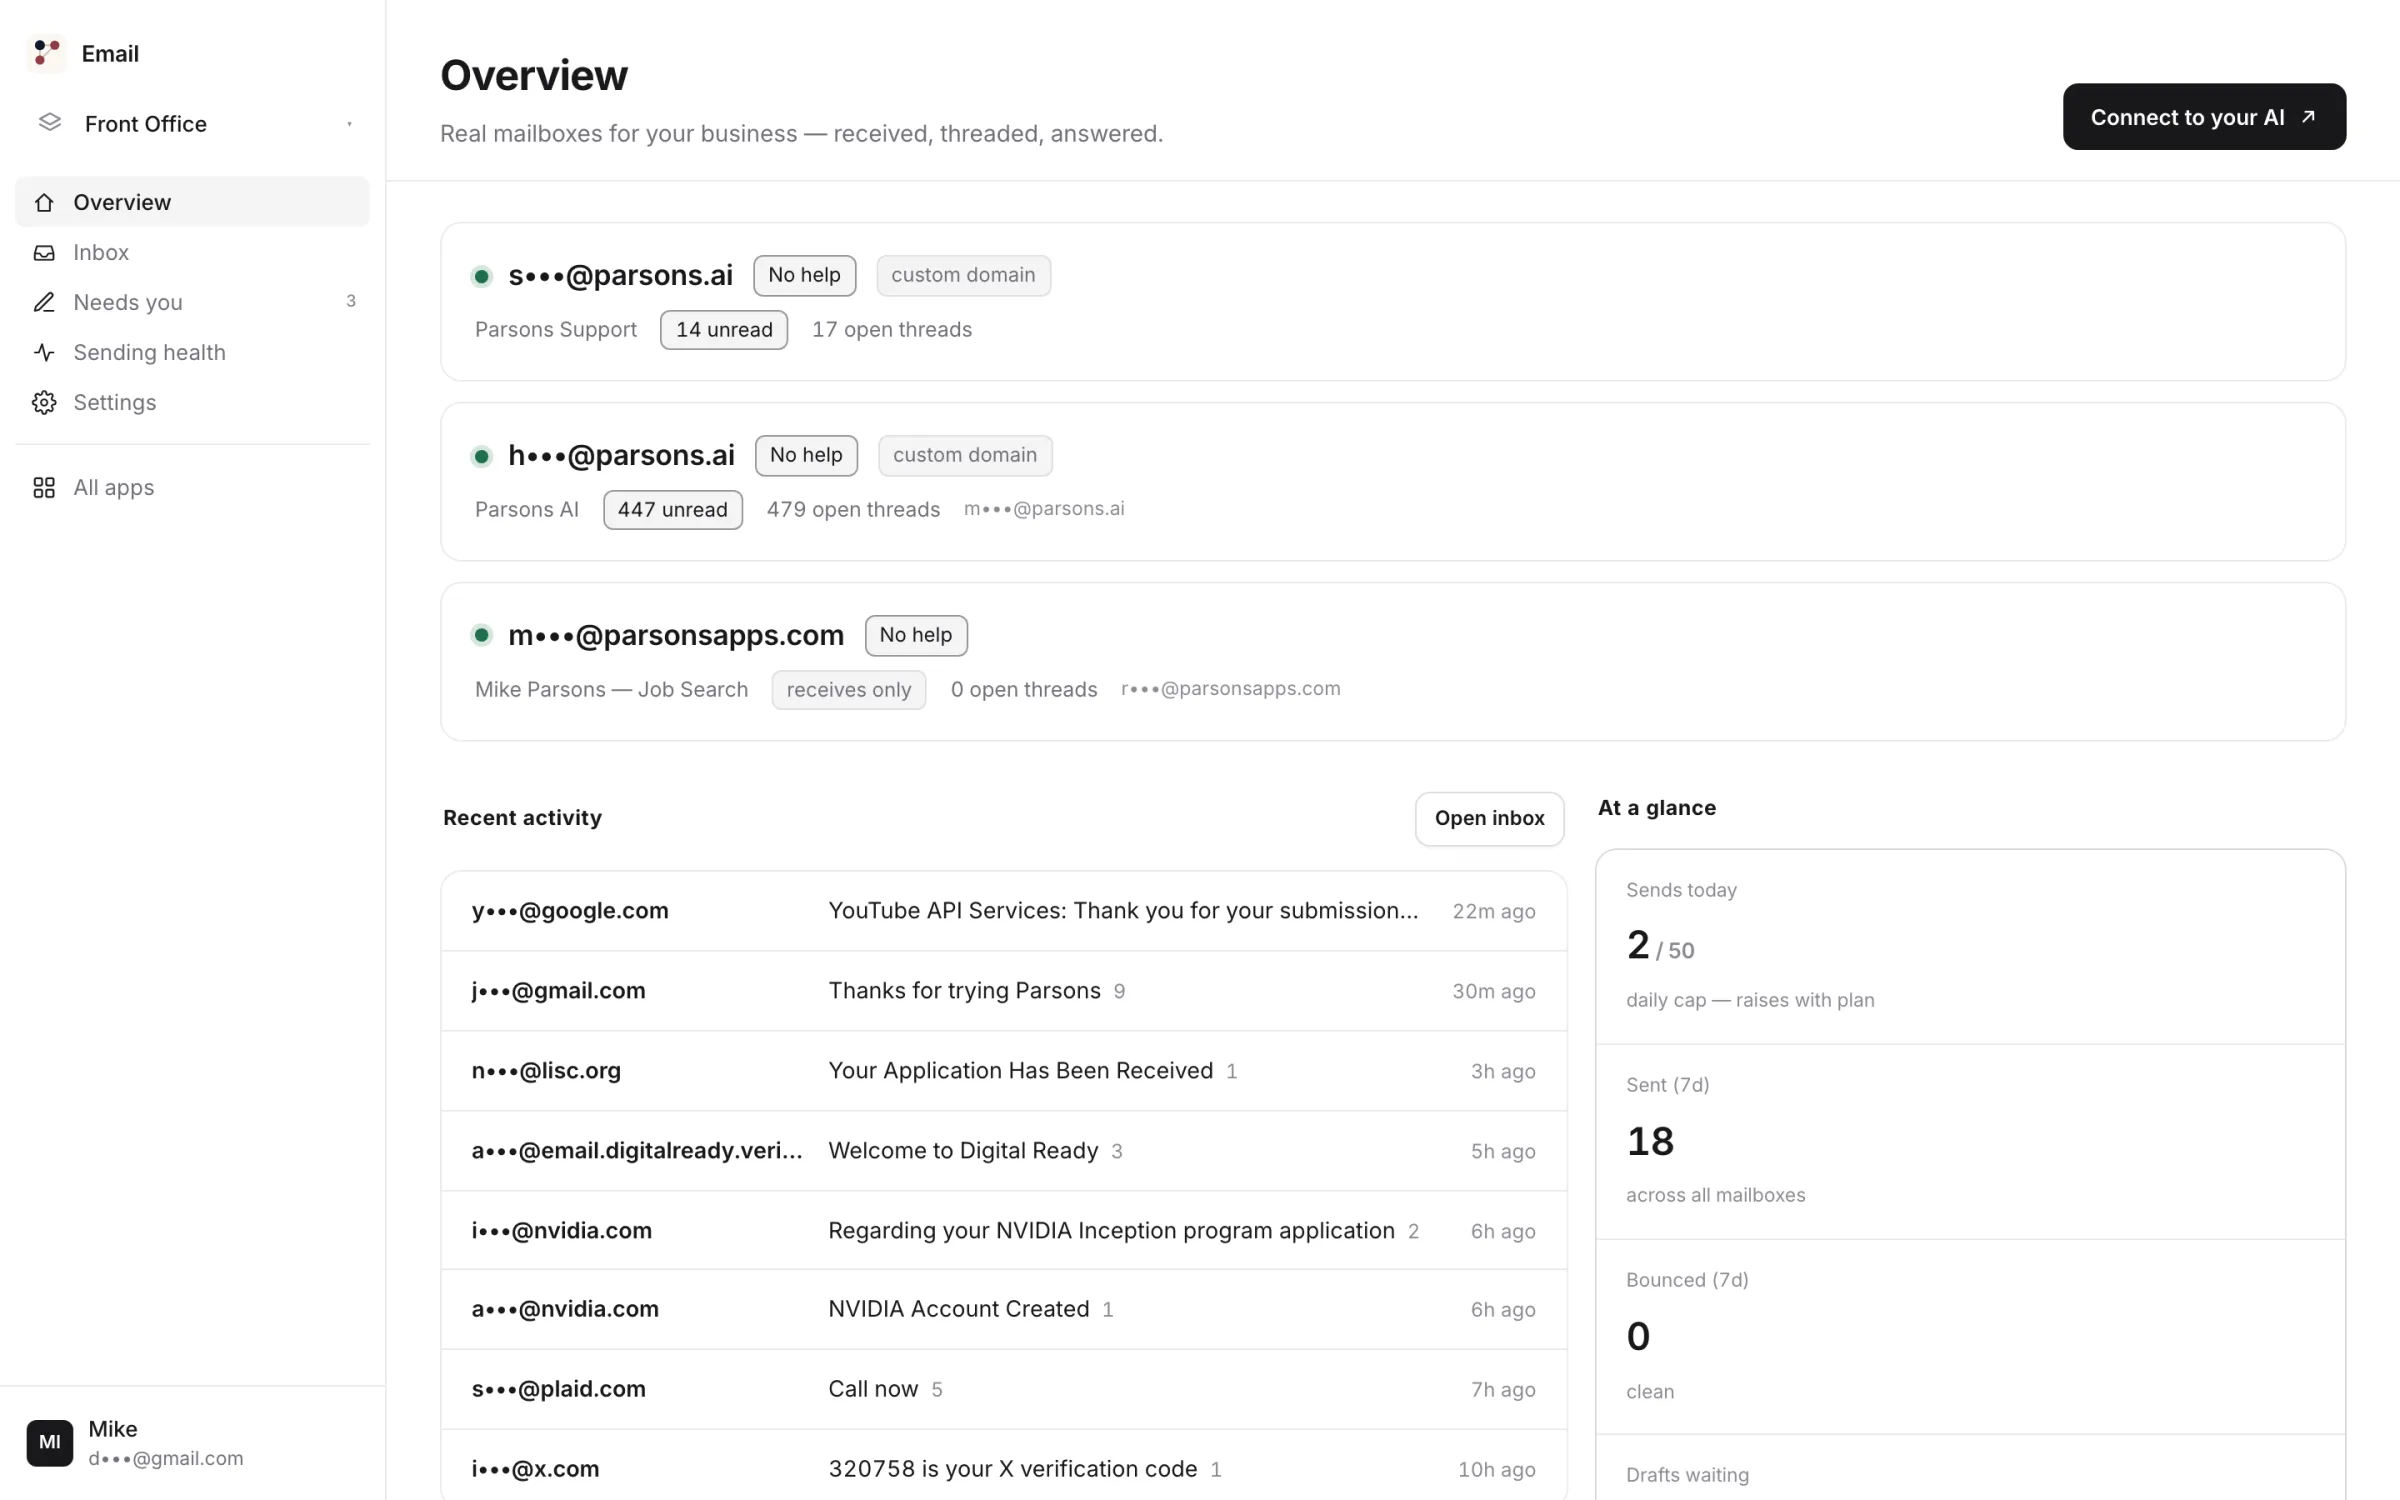Click the Email app logo icon
The height and width of the screenshot is (1500, 2400).
coord(46,53)
